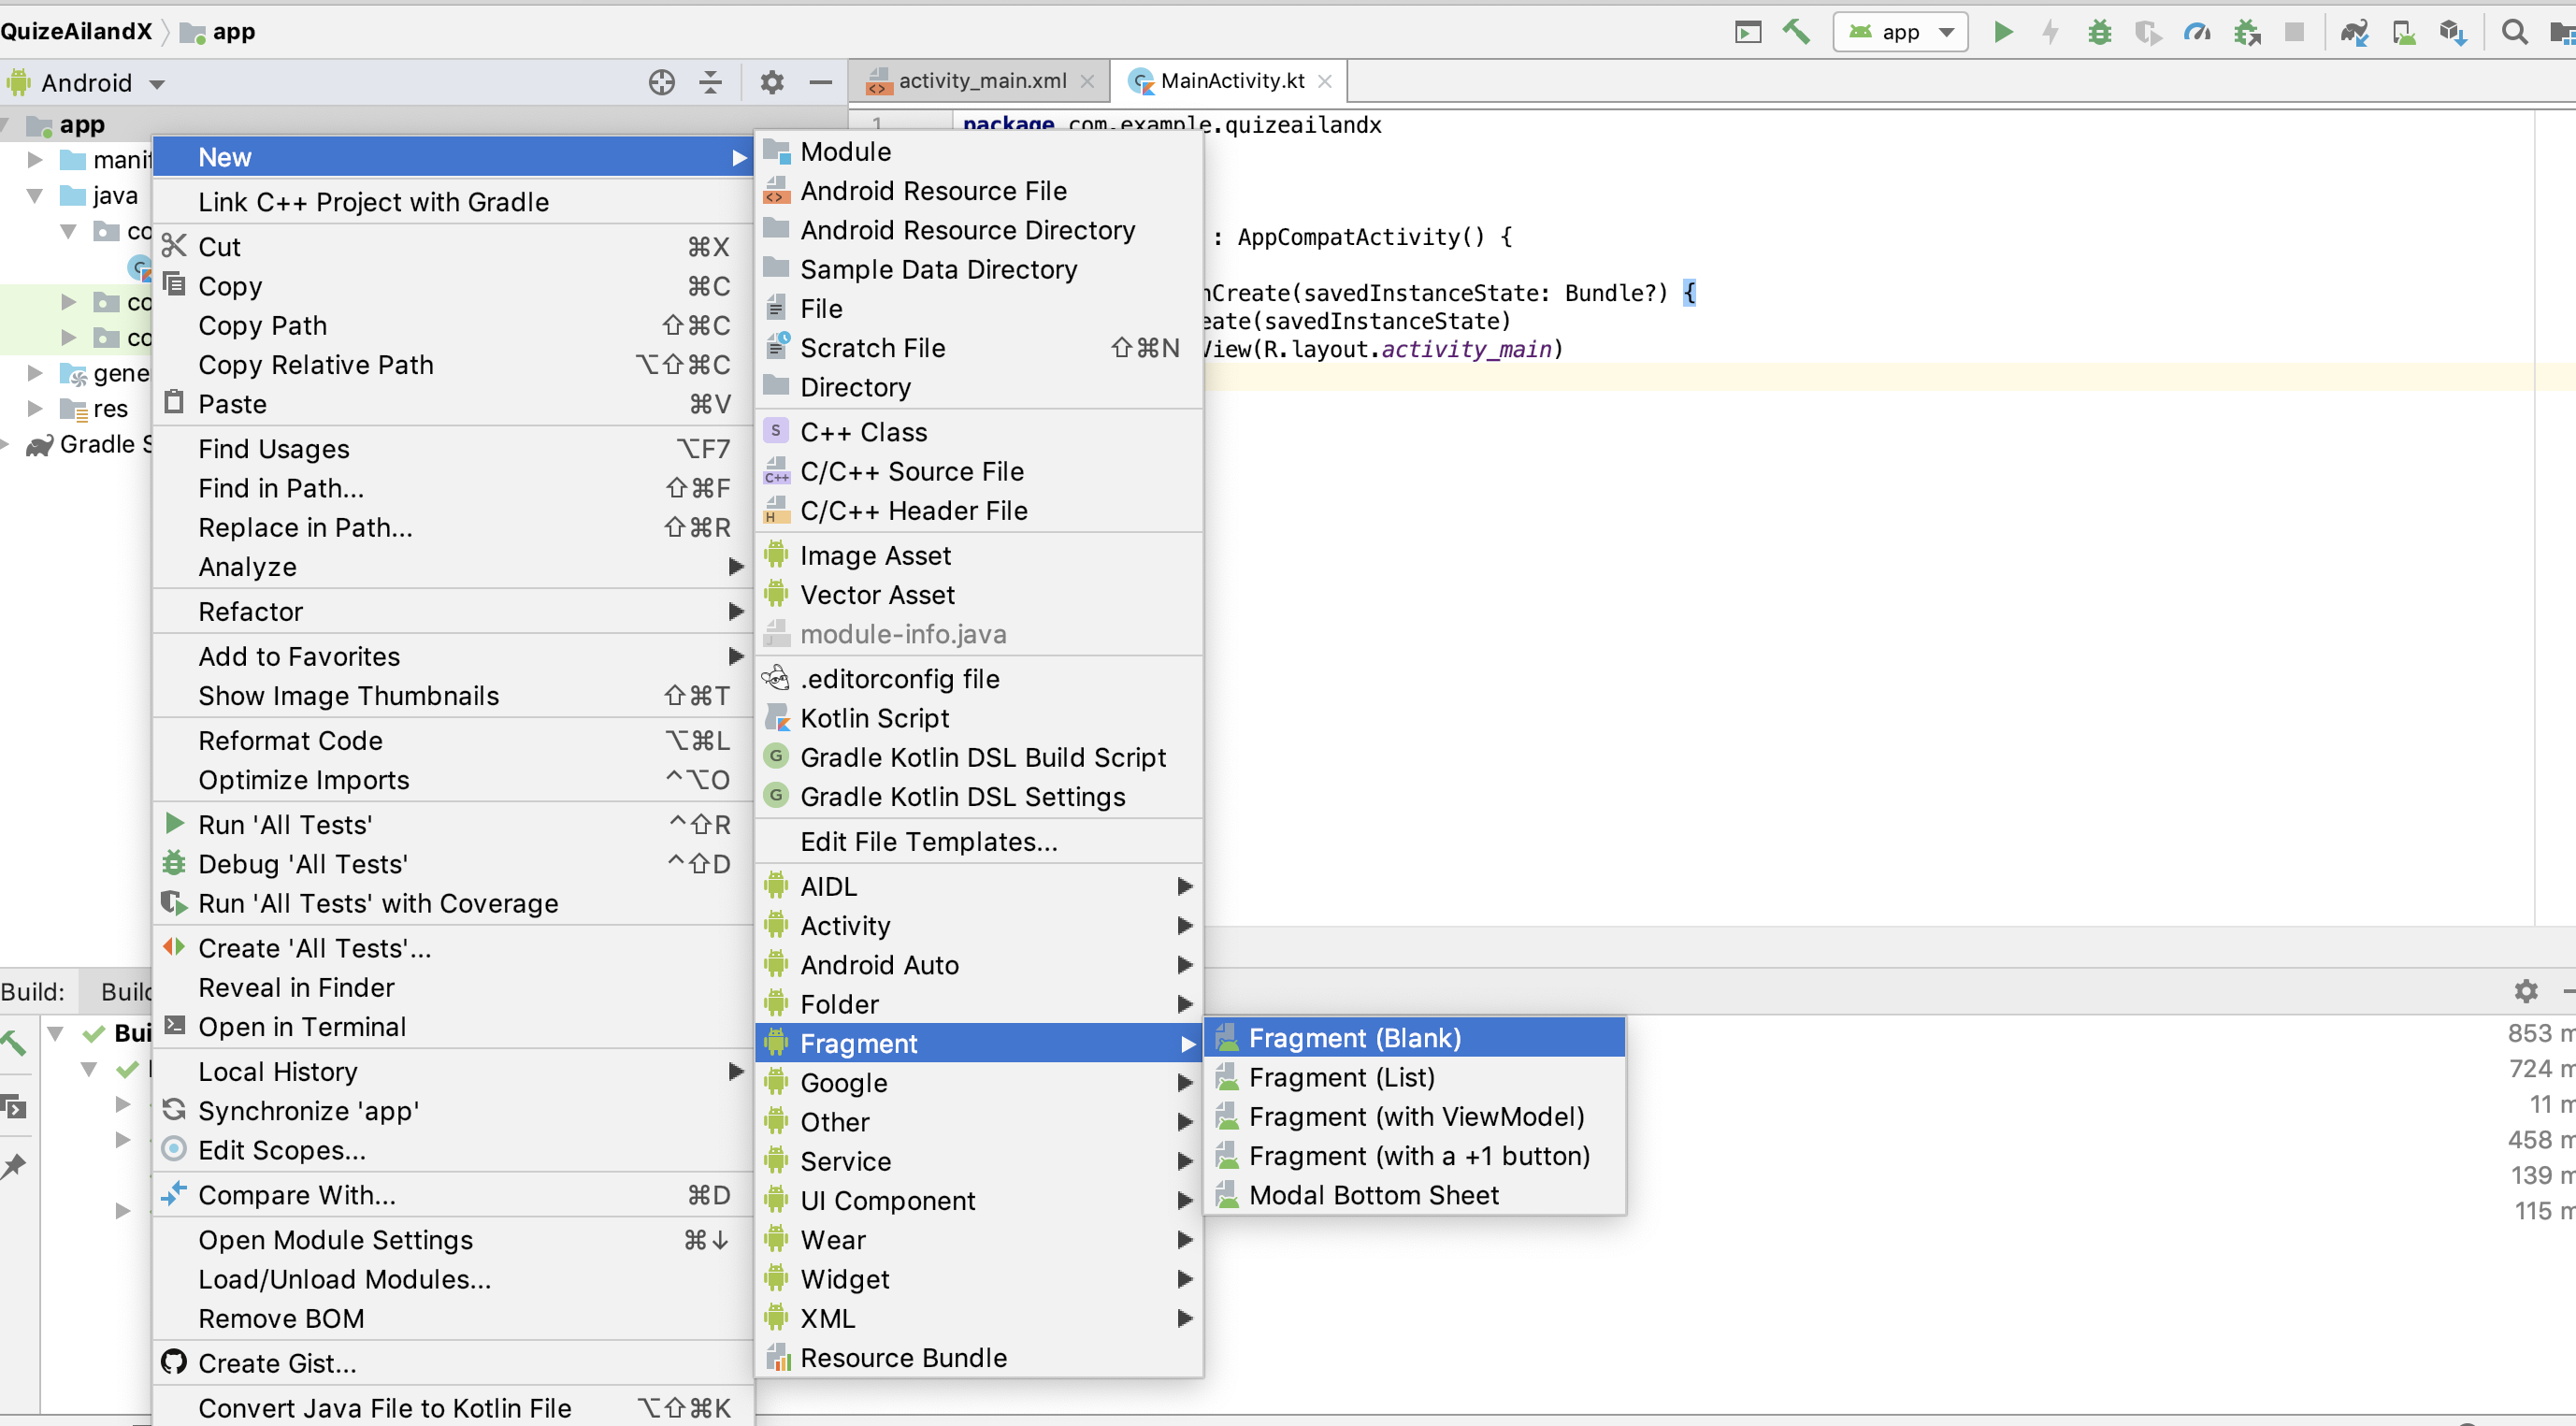Open Project panel settings gear
The width and height of the screenshot is (2576, 1426).
coord(771,82)
